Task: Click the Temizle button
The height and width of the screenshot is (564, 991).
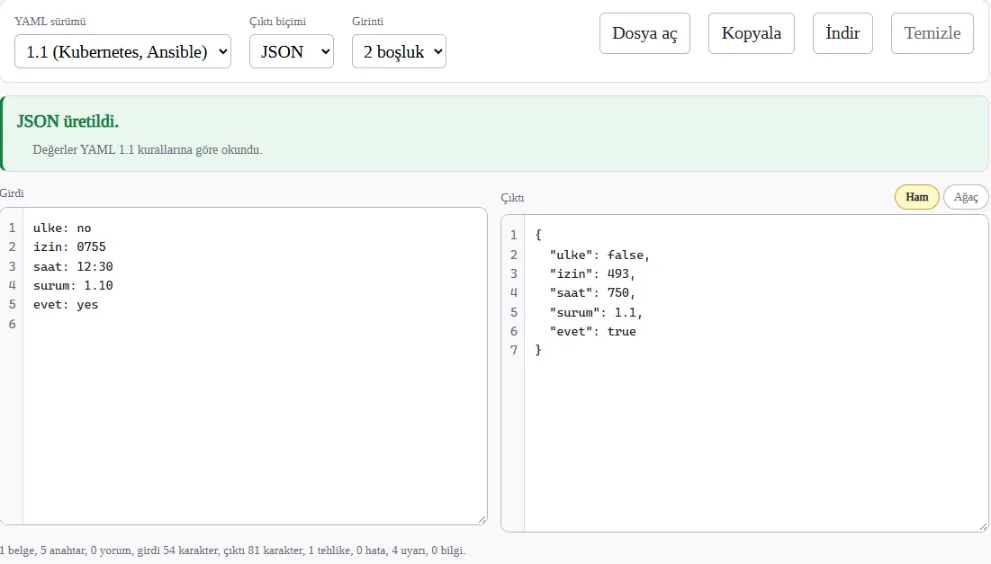Action: (932, 33)
